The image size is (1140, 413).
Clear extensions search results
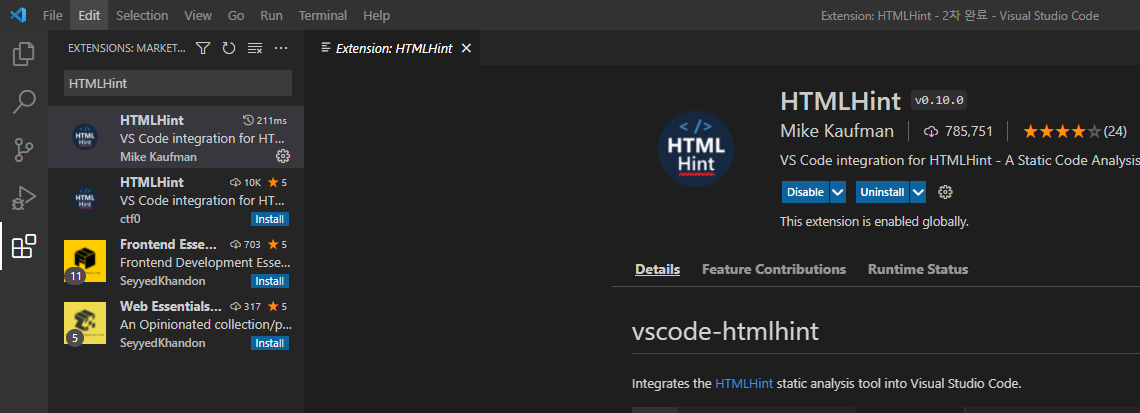point(254,48)
